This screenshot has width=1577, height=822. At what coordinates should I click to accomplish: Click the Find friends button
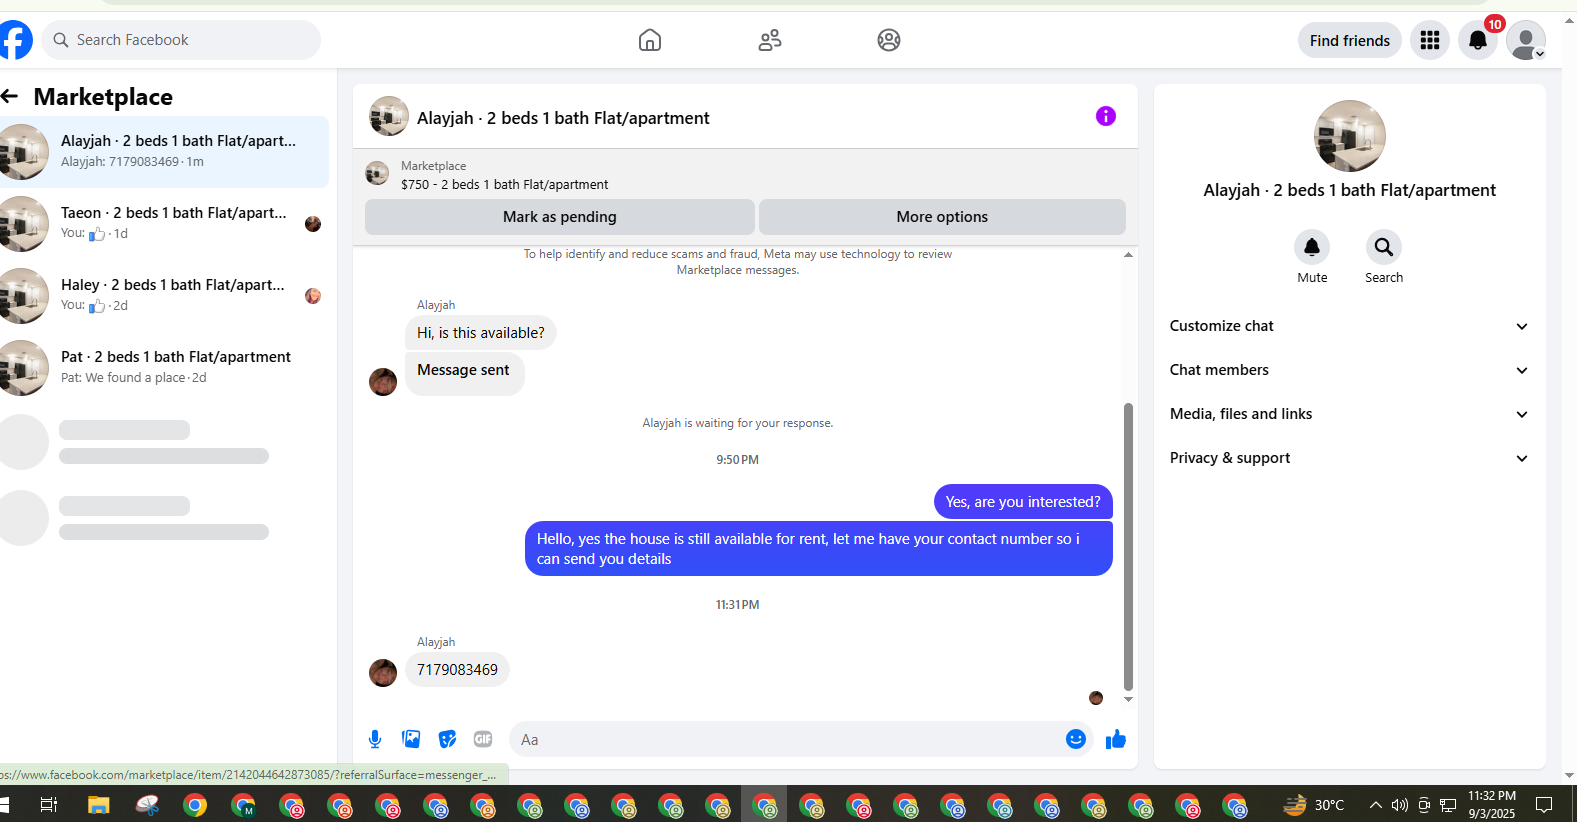tap(1350, 40)
